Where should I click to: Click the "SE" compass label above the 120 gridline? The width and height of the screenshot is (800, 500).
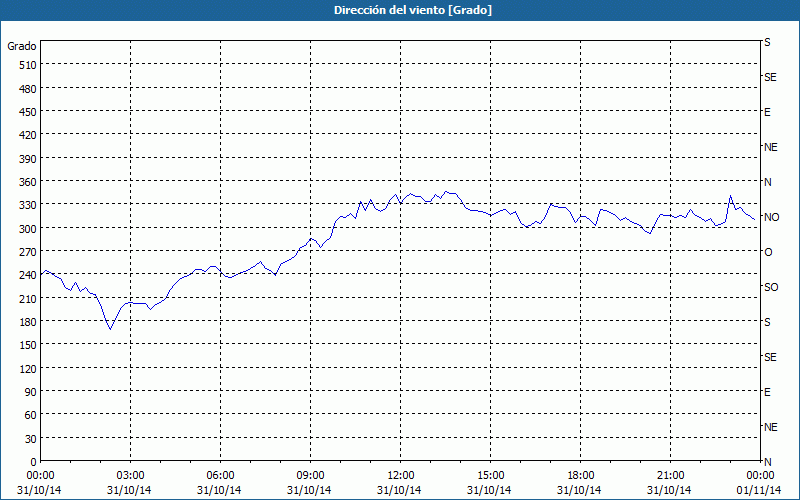click(x=770, y=357)
